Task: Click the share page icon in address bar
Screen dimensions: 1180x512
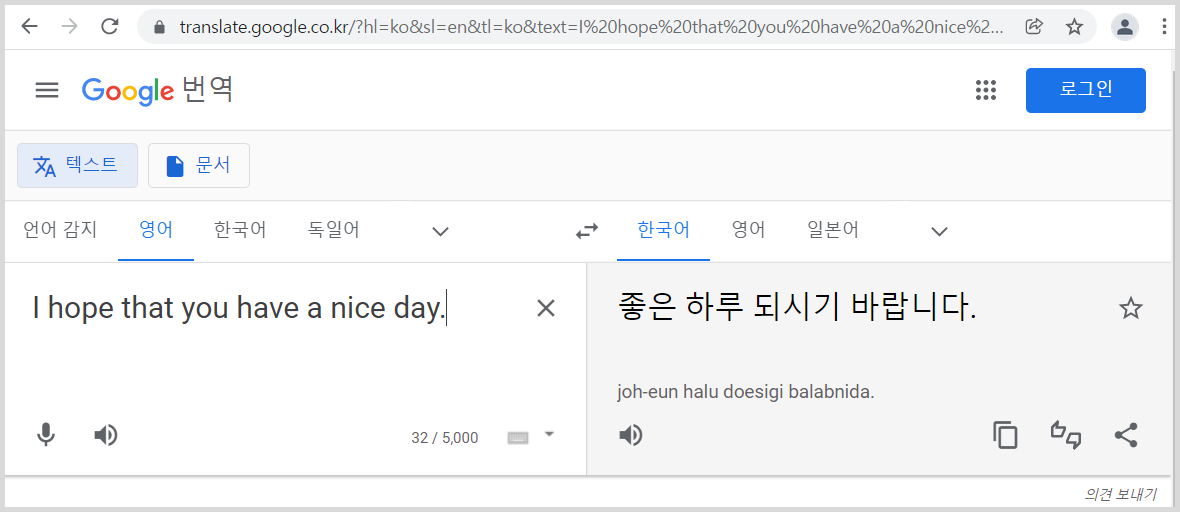Action: (1034, 27)
